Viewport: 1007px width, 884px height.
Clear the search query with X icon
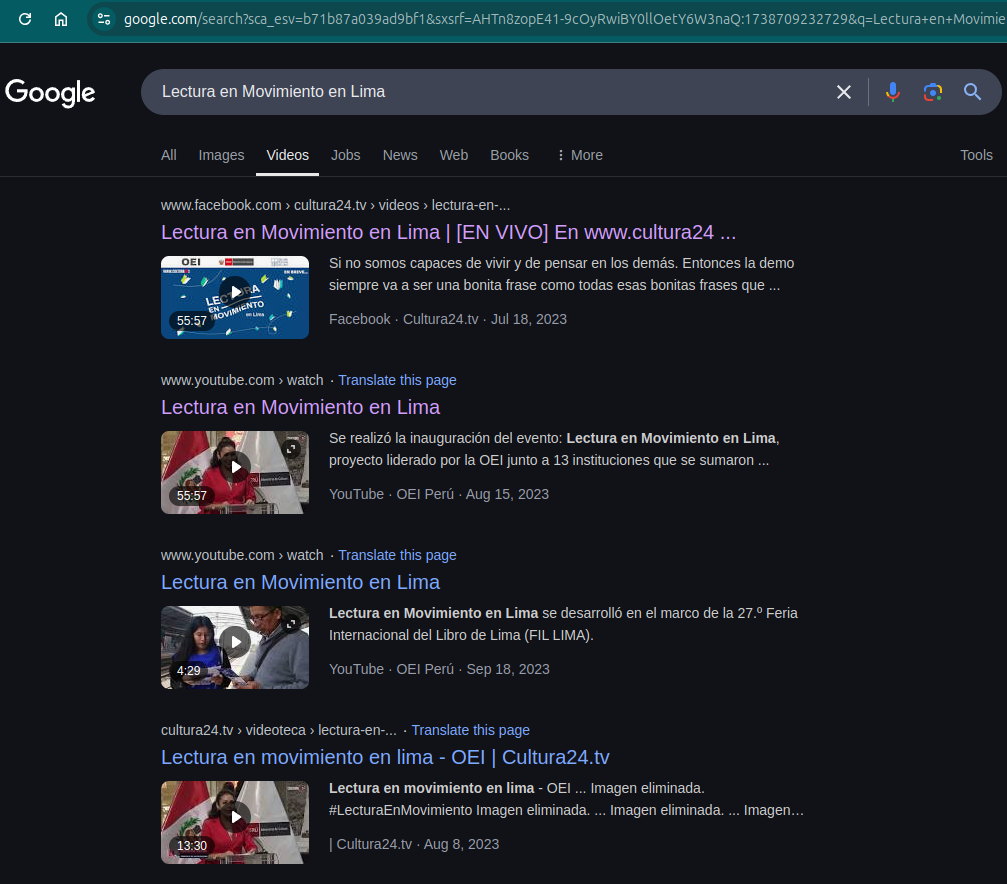point(844,92)
